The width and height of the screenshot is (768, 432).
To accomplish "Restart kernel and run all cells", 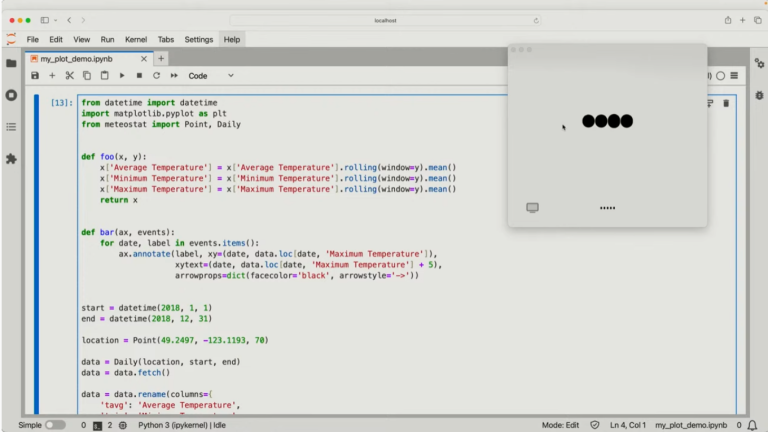I will pyautogui.click(x=174, y=75).
